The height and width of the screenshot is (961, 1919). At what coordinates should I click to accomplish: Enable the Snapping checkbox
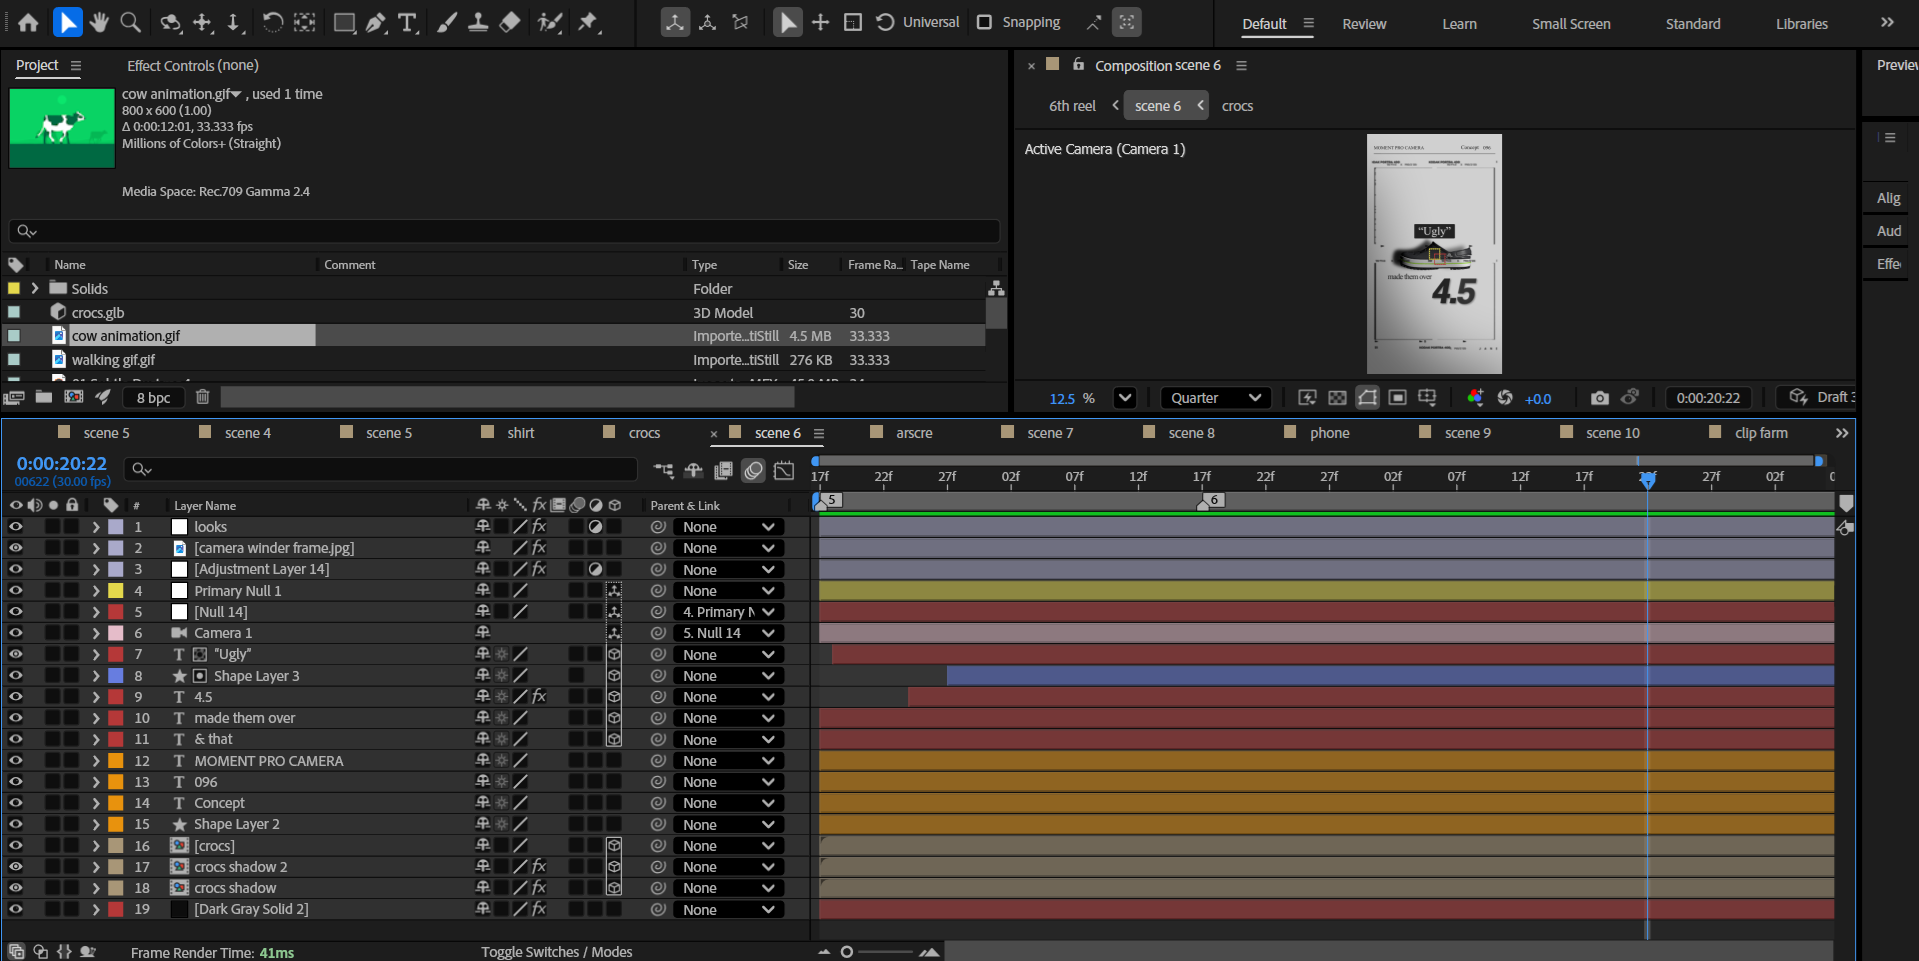click(984, 22)
